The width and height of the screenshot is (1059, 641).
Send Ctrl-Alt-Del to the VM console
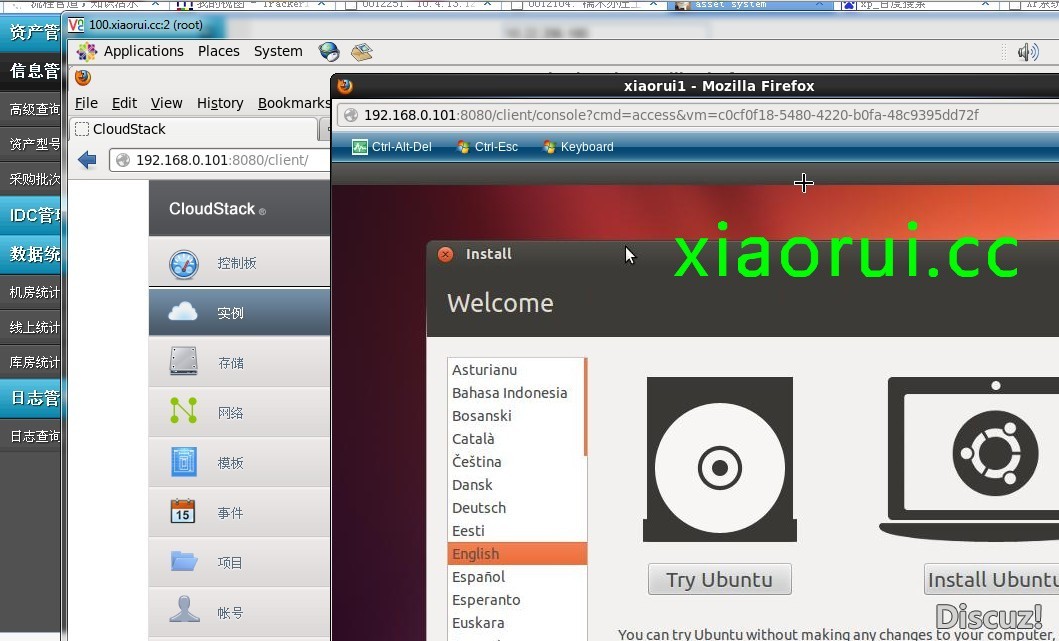pos(392,147)
